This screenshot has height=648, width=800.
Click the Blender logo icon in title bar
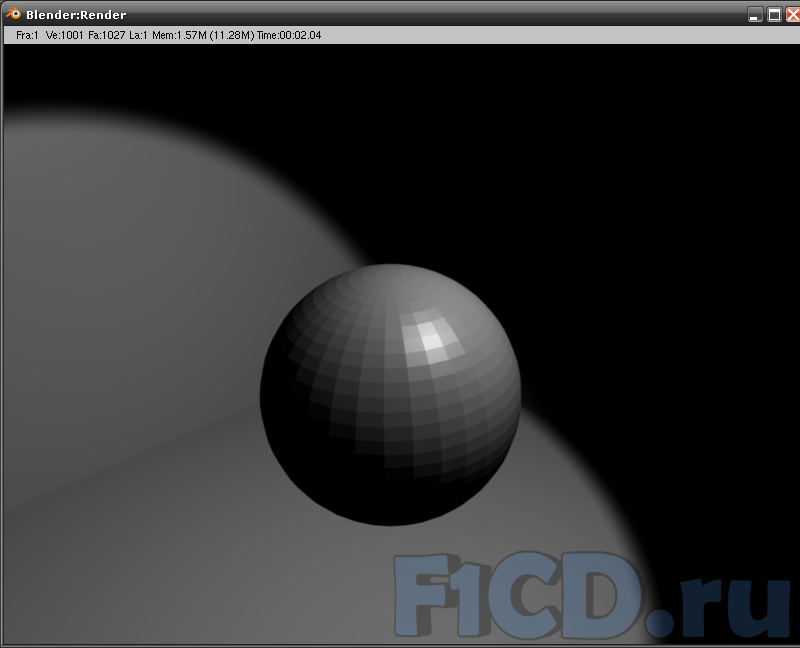(x=13, y=14)
